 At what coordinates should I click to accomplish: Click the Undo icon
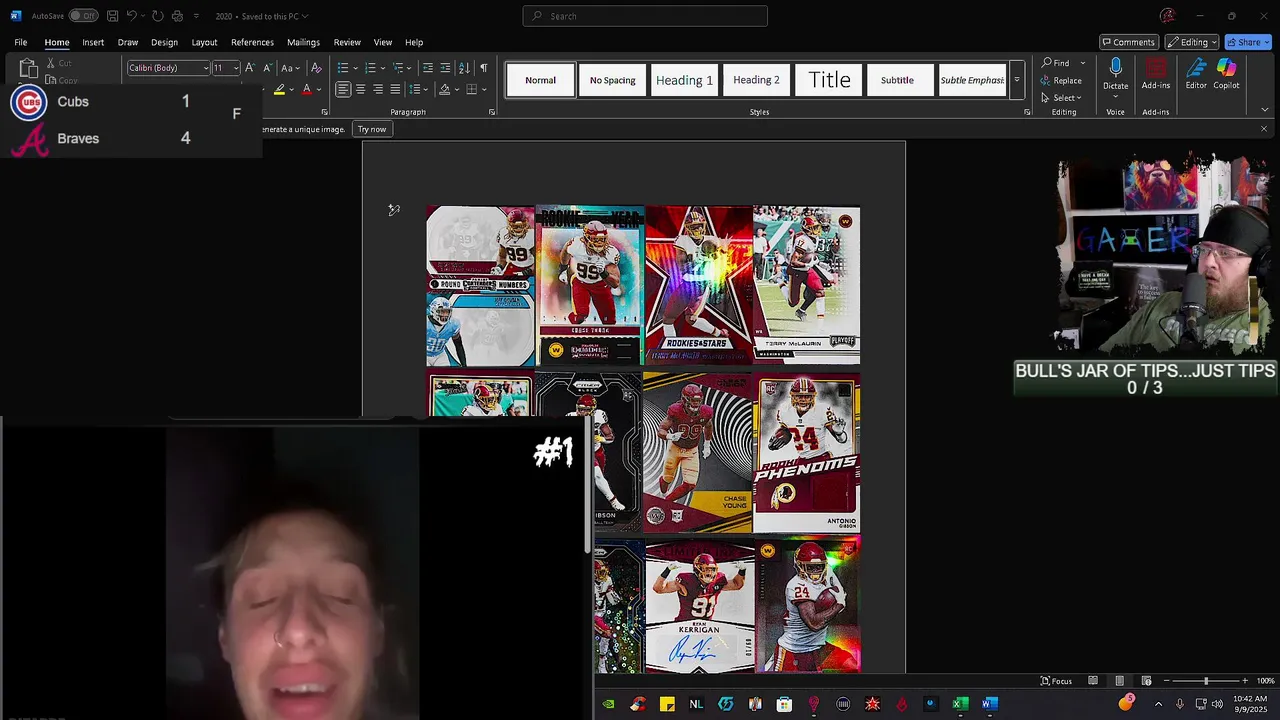pos(131,16)
